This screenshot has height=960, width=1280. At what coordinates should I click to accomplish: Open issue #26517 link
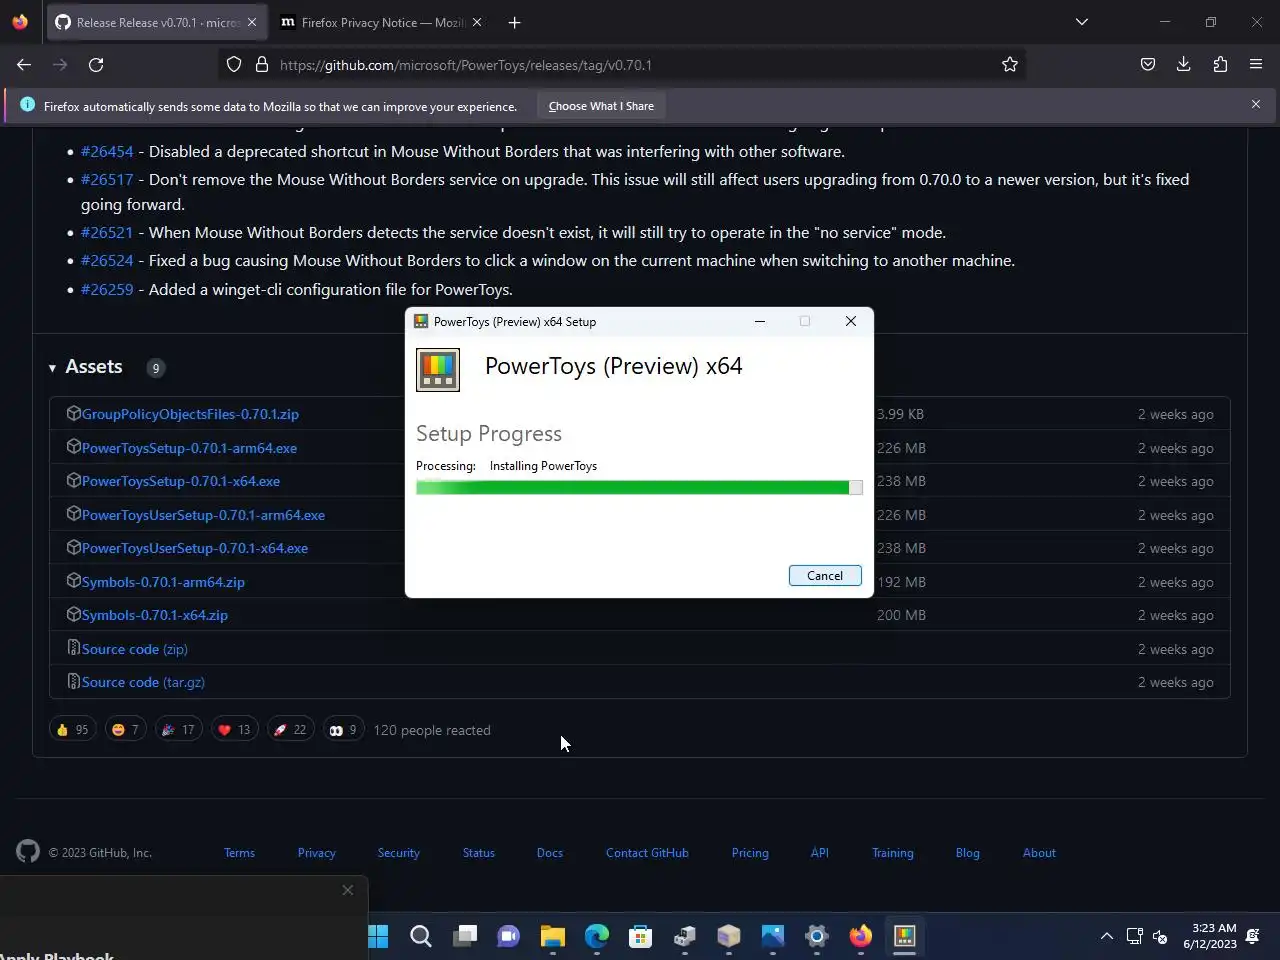coord(107,179)
